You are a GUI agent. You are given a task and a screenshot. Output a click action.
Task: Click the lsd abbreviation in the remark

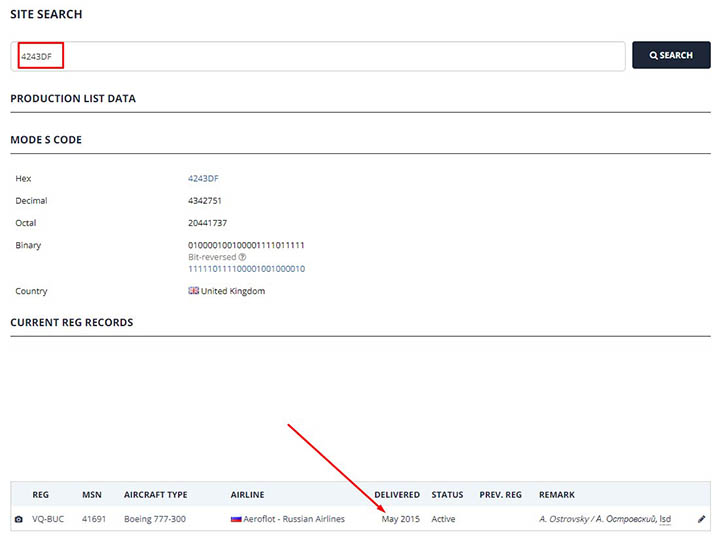[x=665, y=520]
